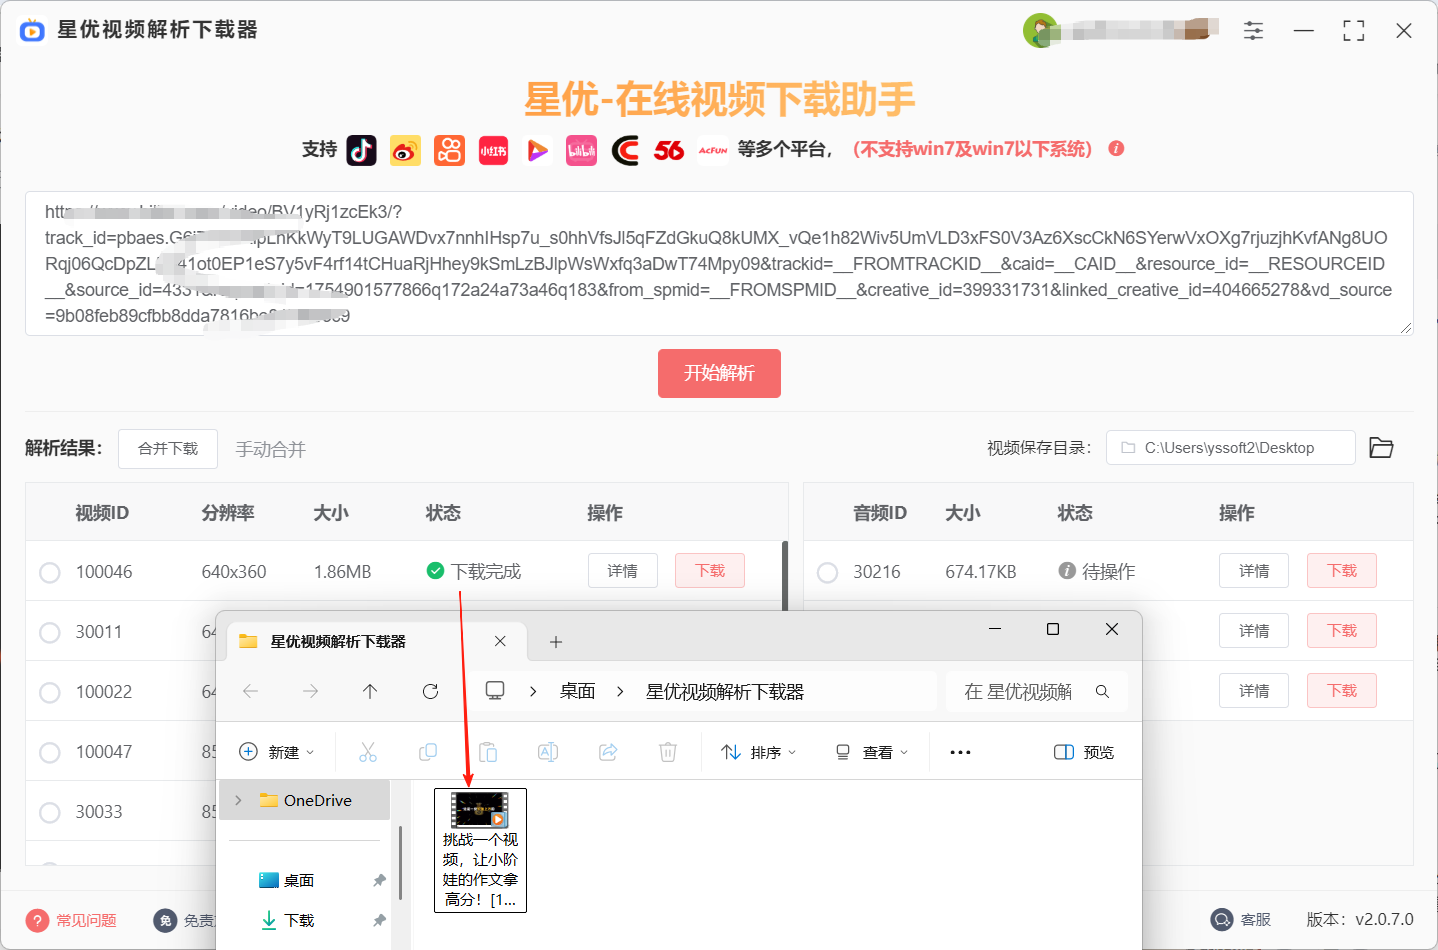Open the 客服 customer service link
The height and width of the screenshot is (950, 1438).
click(1241, 919)
